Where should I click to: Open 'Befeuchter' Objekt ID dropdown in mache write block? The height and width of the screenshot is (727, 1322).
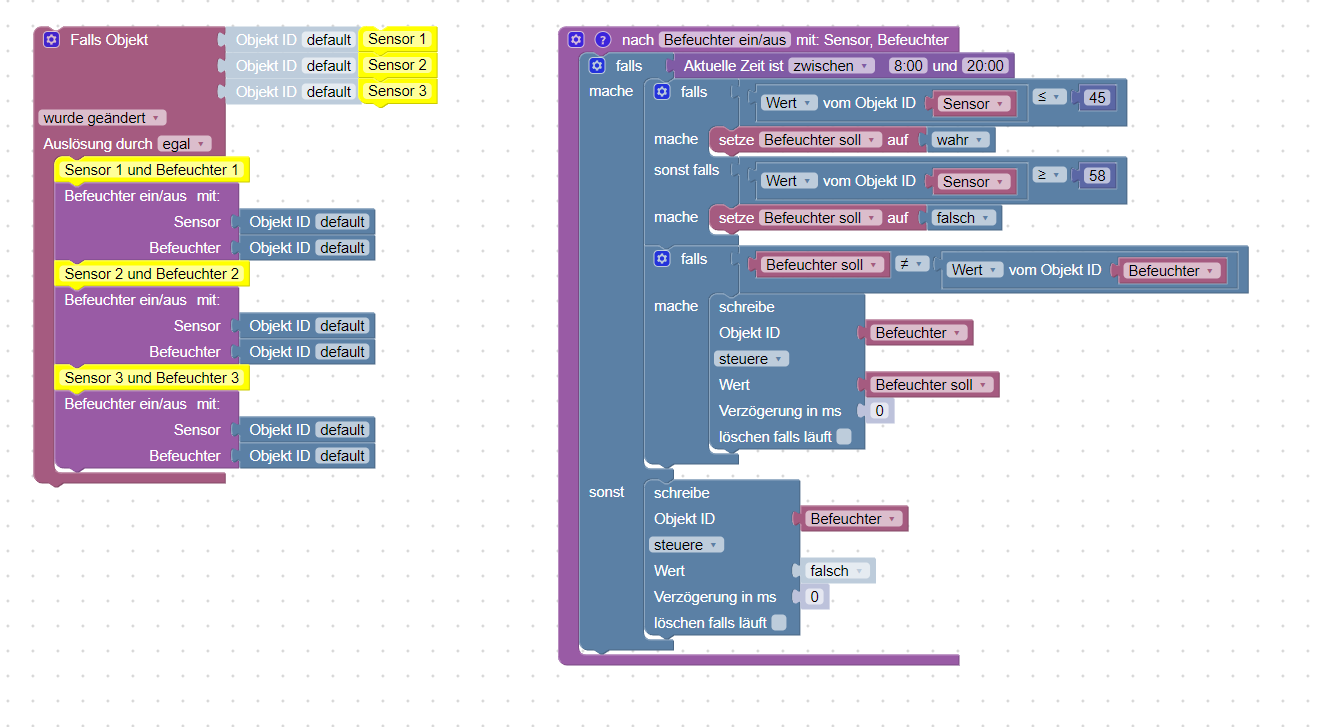point(918,333)
